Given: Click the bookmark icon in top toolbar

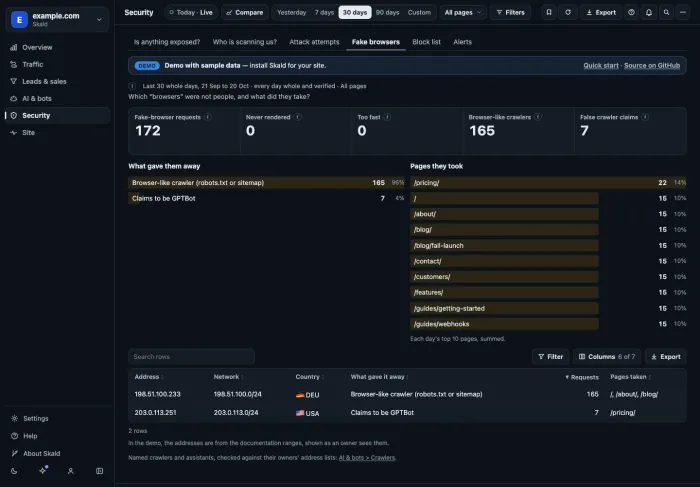Looking at the screenshot, I should (x=549, y=12).
